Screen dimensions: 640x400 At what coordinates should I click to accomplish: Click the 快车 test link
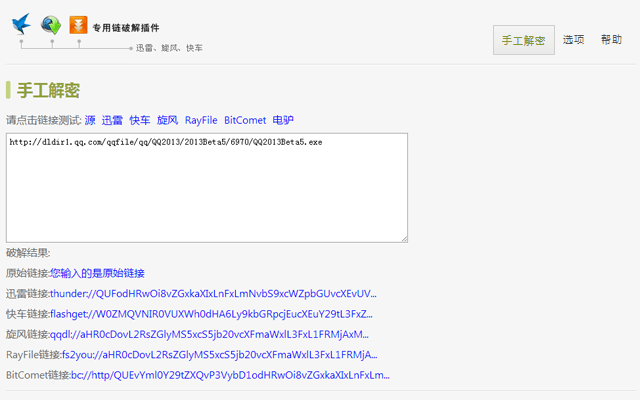coord(140,120)
